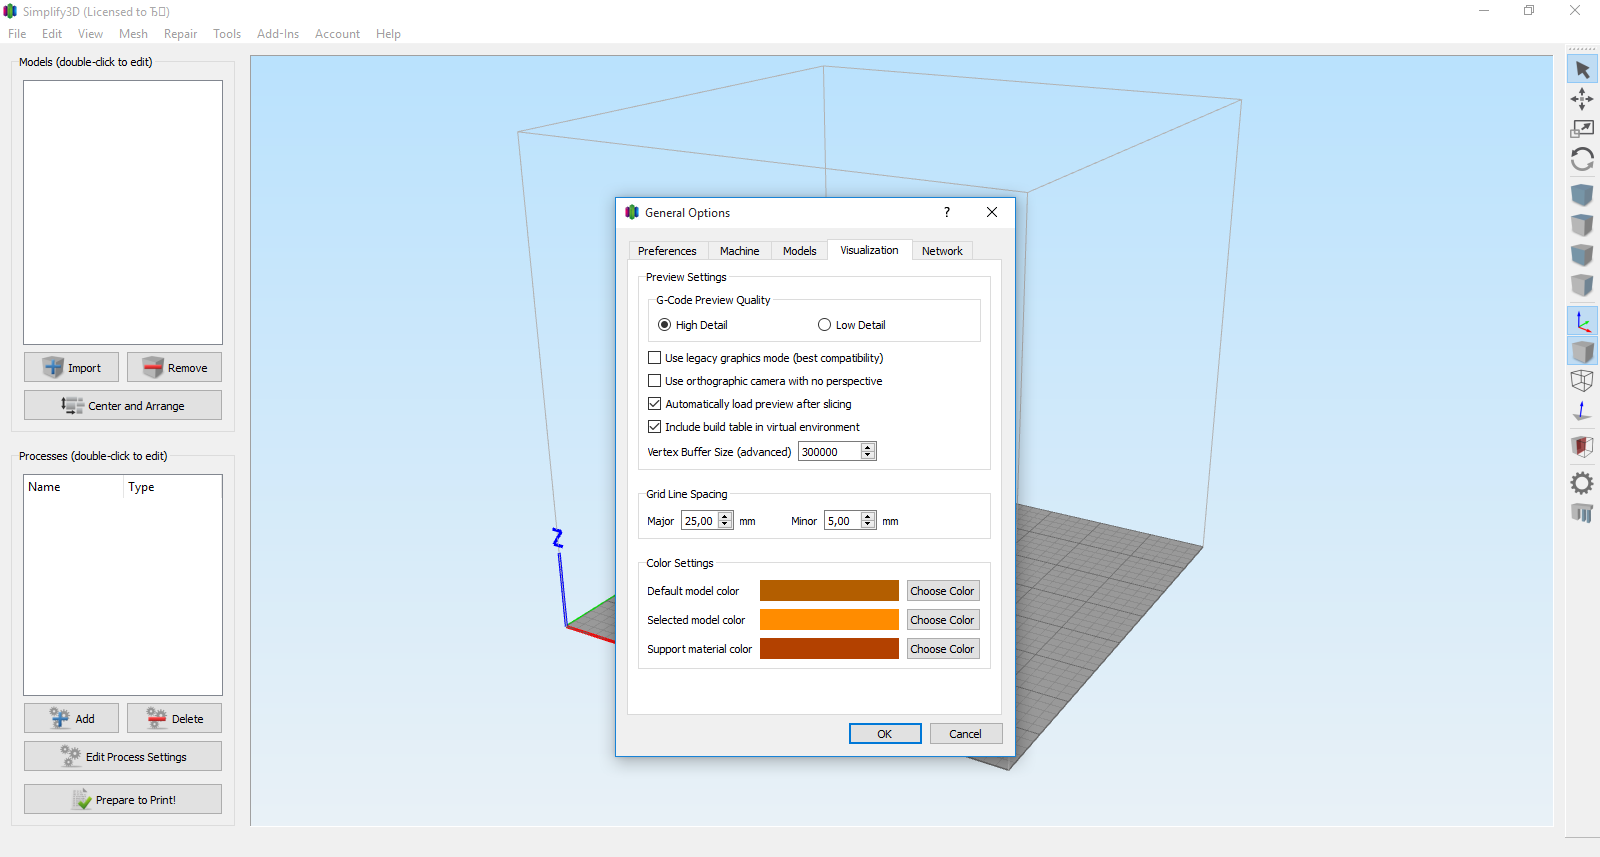Image resolution: width=1600 pixels, height=857 pixels.
Task: Click the Import model button
Action: pyautogui.click(x=71, y=367)
